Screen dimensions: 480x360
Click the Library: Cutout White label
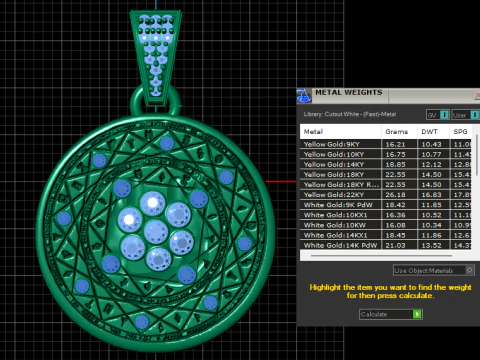350,114
